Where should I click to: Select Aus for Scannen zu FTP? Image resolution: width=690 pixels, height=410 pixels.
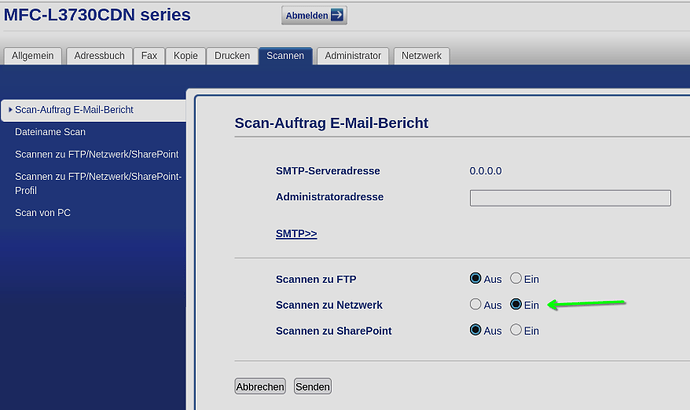(476, 278)
